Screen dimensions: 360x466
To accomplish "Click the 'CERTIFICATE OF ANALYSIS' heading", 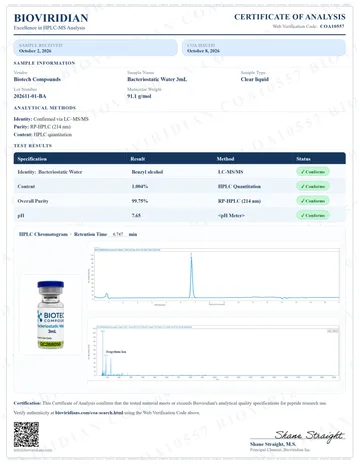I will point(290,17).
